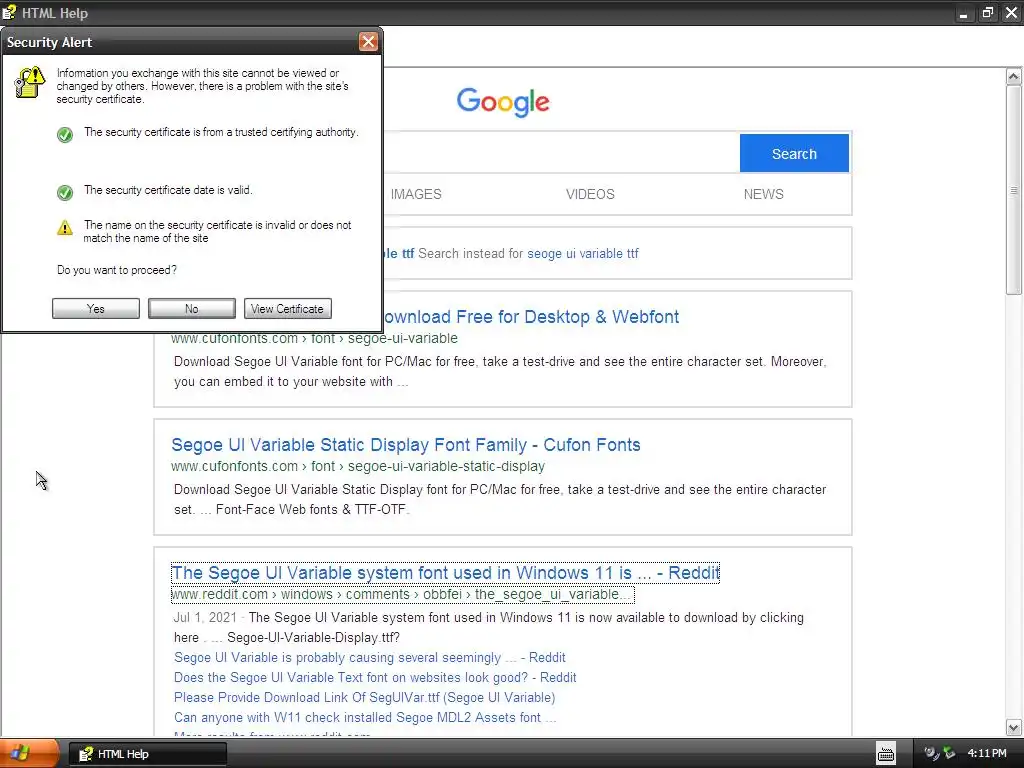The height and width of the screenshot is (768, 1024).
Task: Click the Security Alert lock warning icon
Action: [29, 82]
